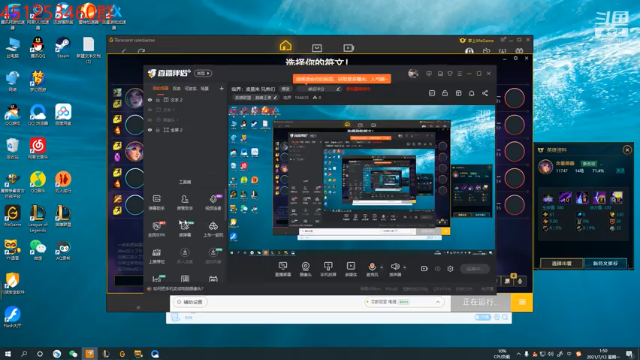
Task: Select the first scene tab in source panel
Action: pos(160,88)
